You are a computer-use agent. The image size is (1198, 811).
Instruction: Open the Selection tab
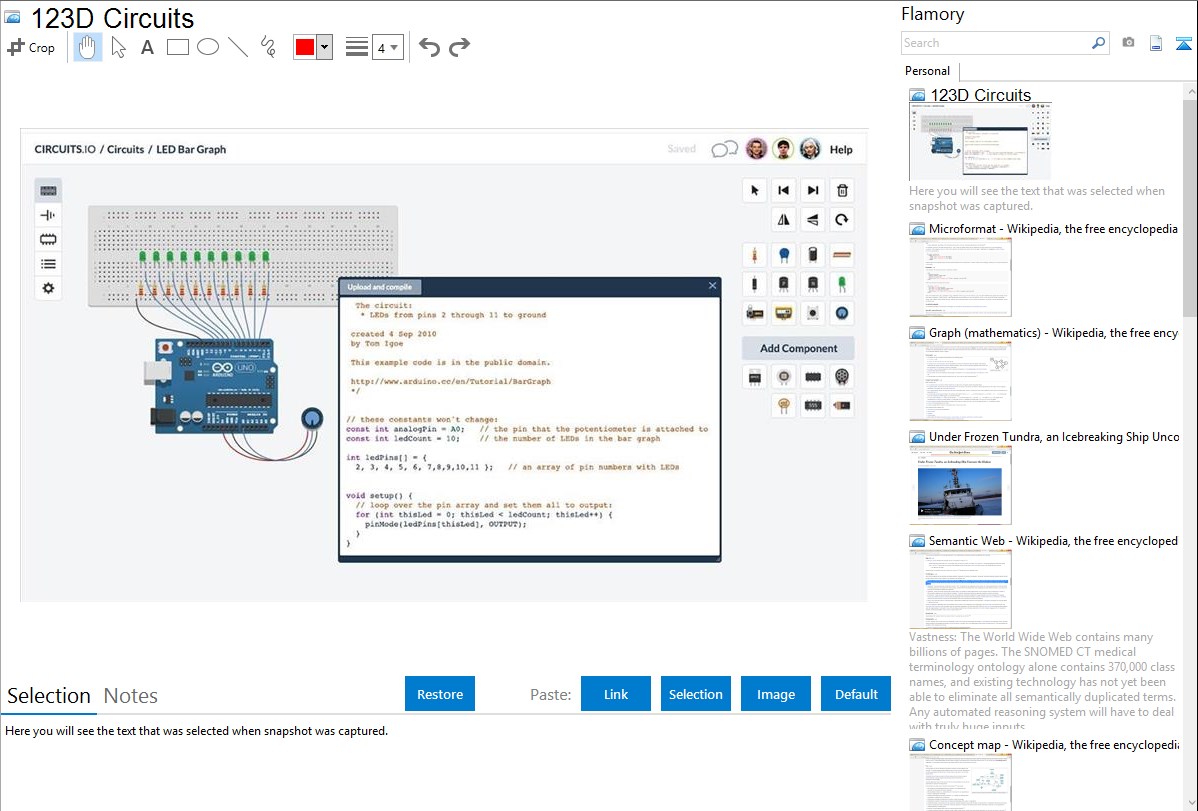click(49, 696)
